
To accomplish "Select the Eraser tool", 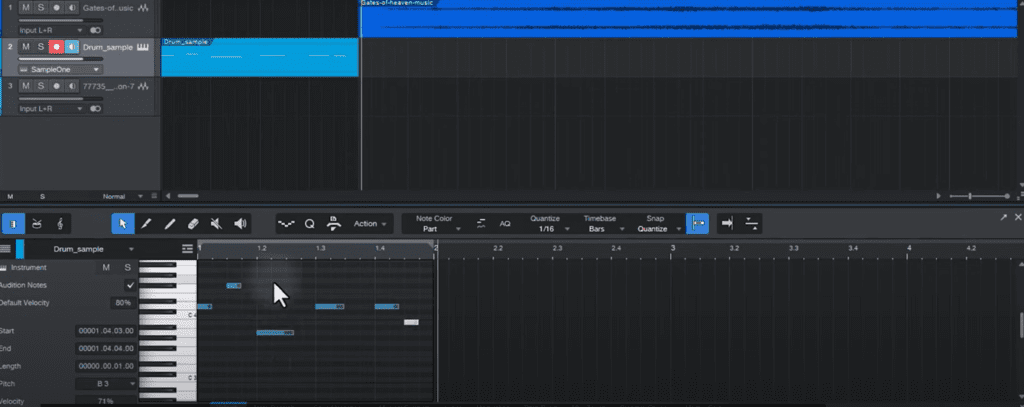I will point(193,224).
